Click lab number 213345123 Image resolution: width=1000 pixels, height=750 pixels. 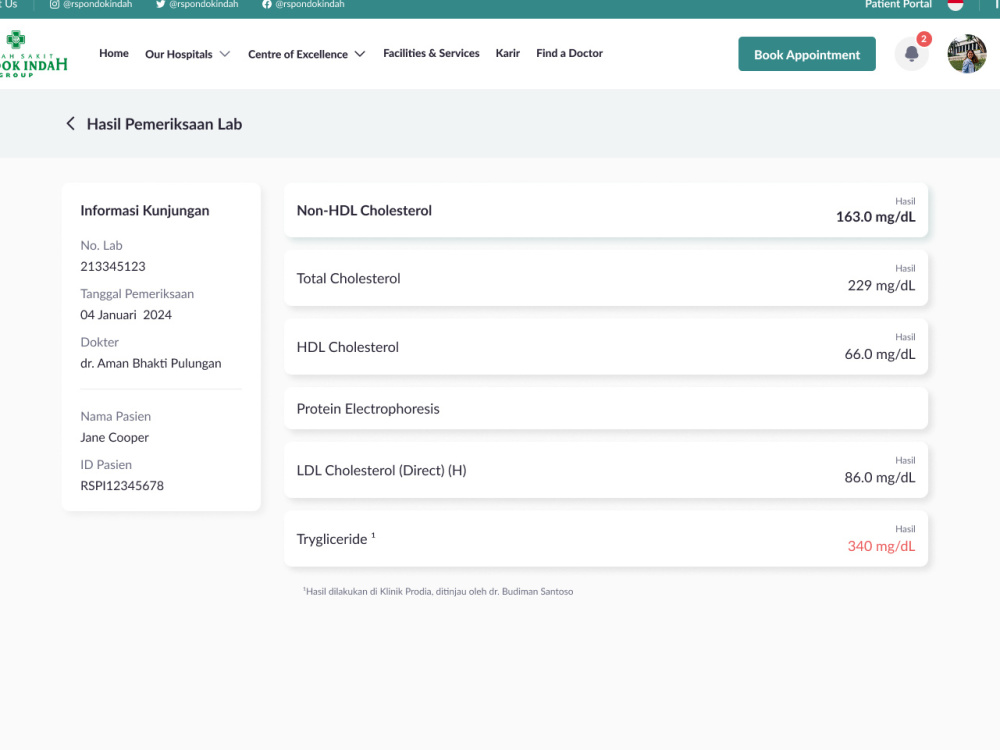(113, 267)
